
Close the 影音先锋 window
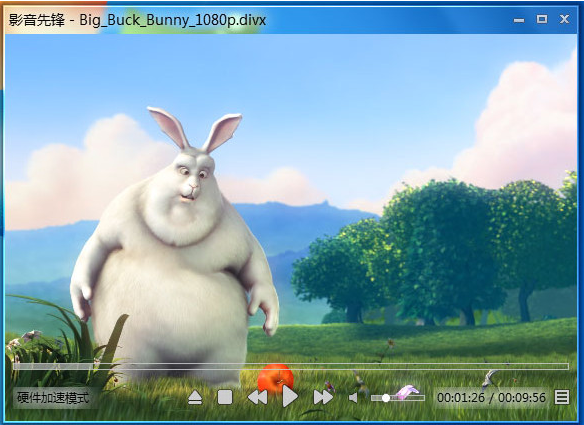point(565,19)
